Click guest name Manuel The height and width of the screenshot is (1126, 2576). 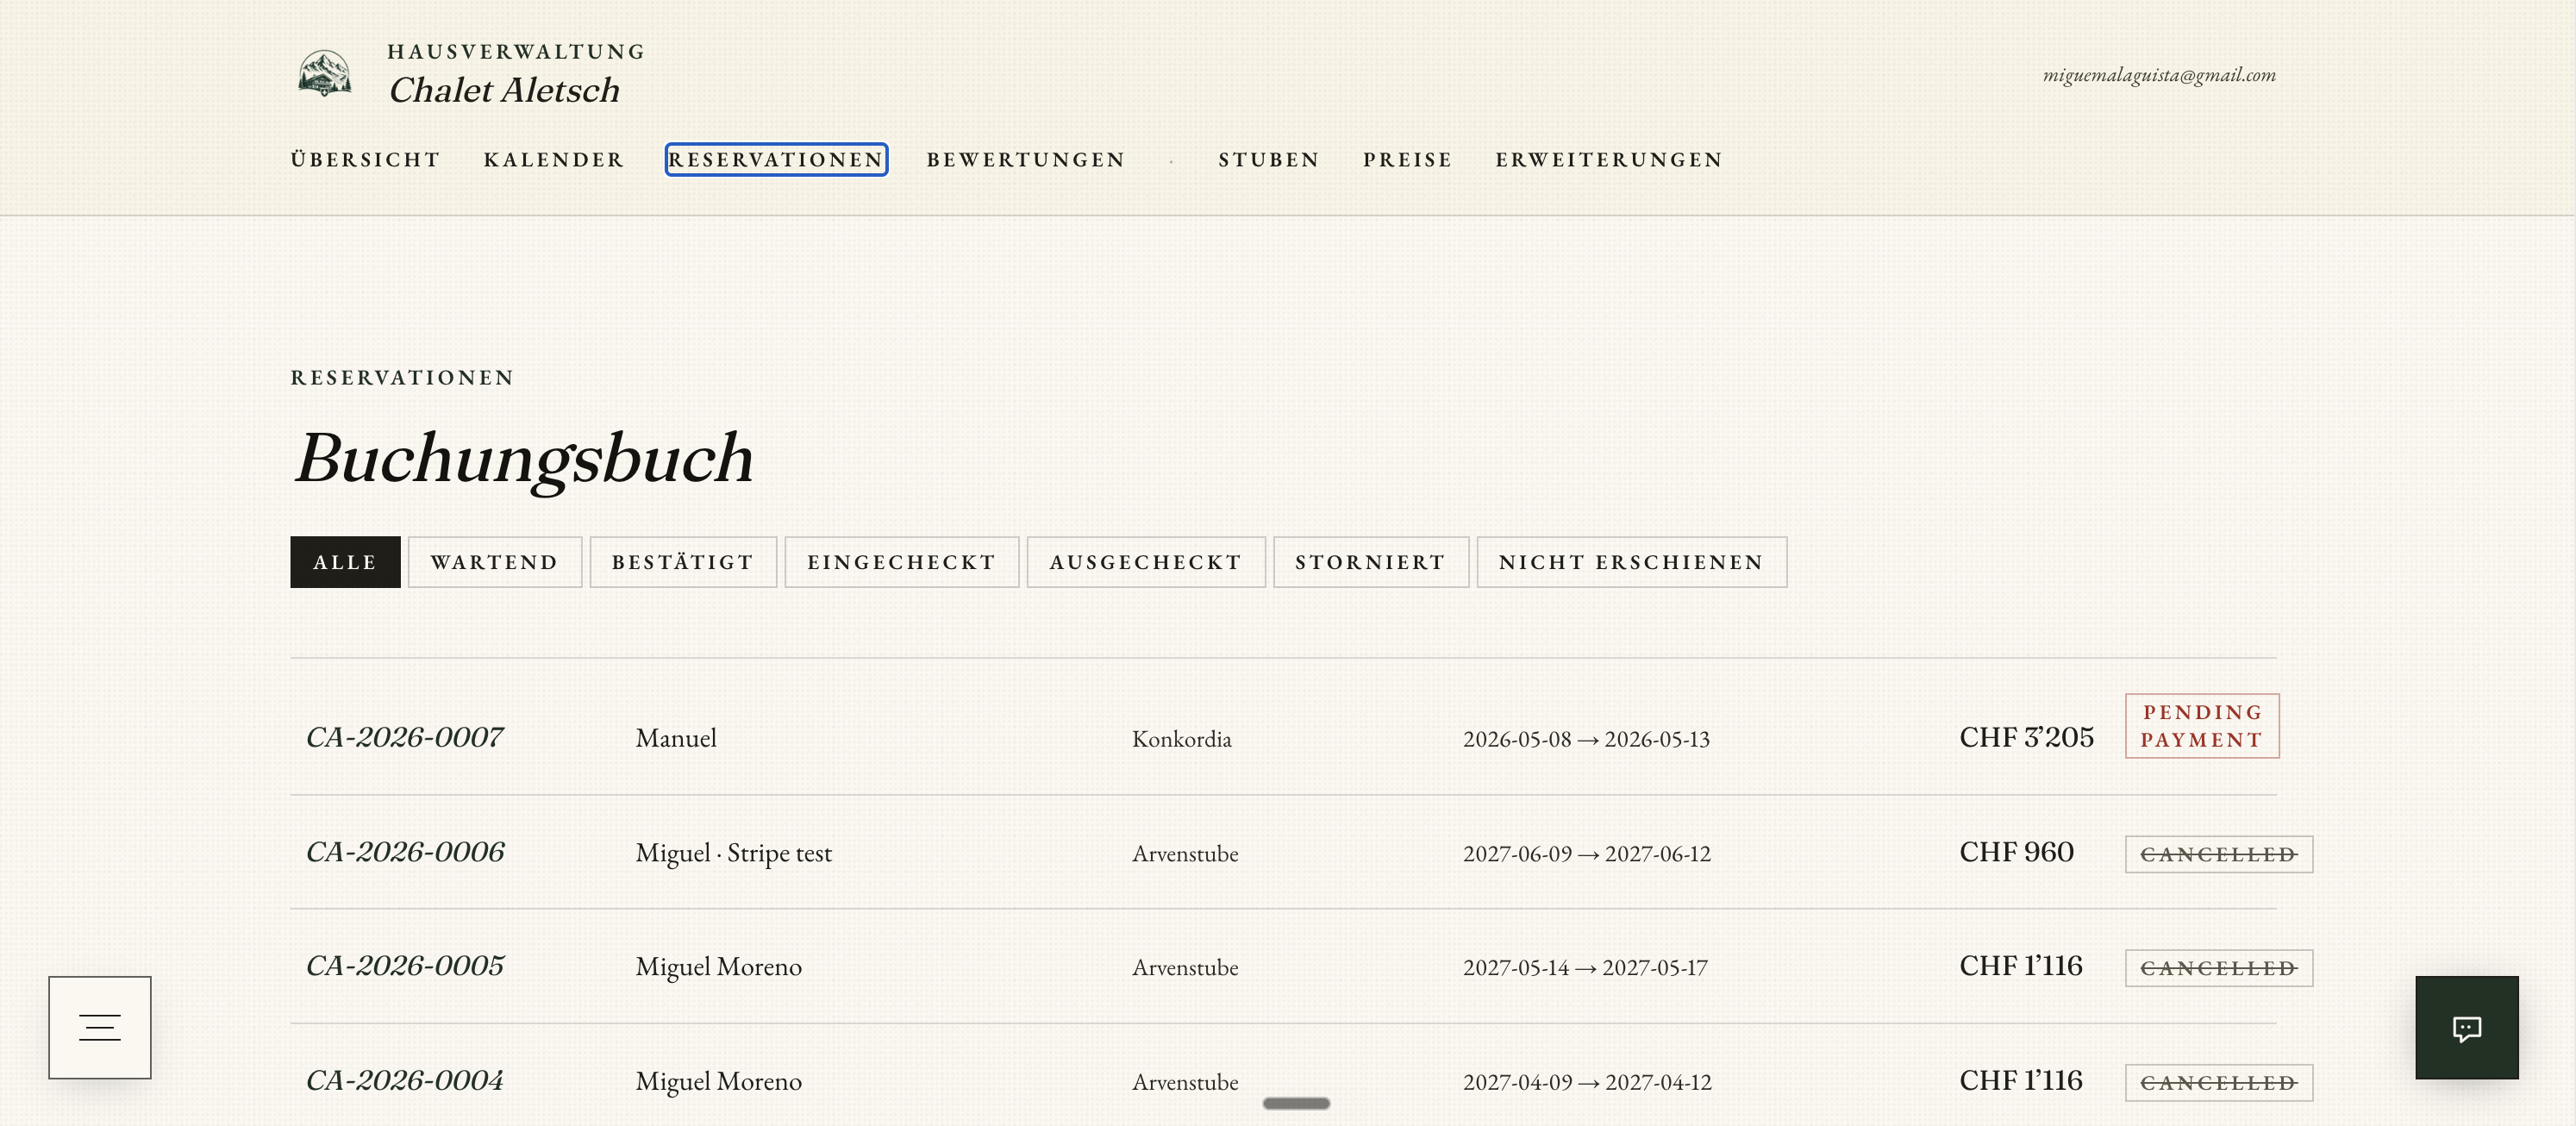[x=676, y=739]
